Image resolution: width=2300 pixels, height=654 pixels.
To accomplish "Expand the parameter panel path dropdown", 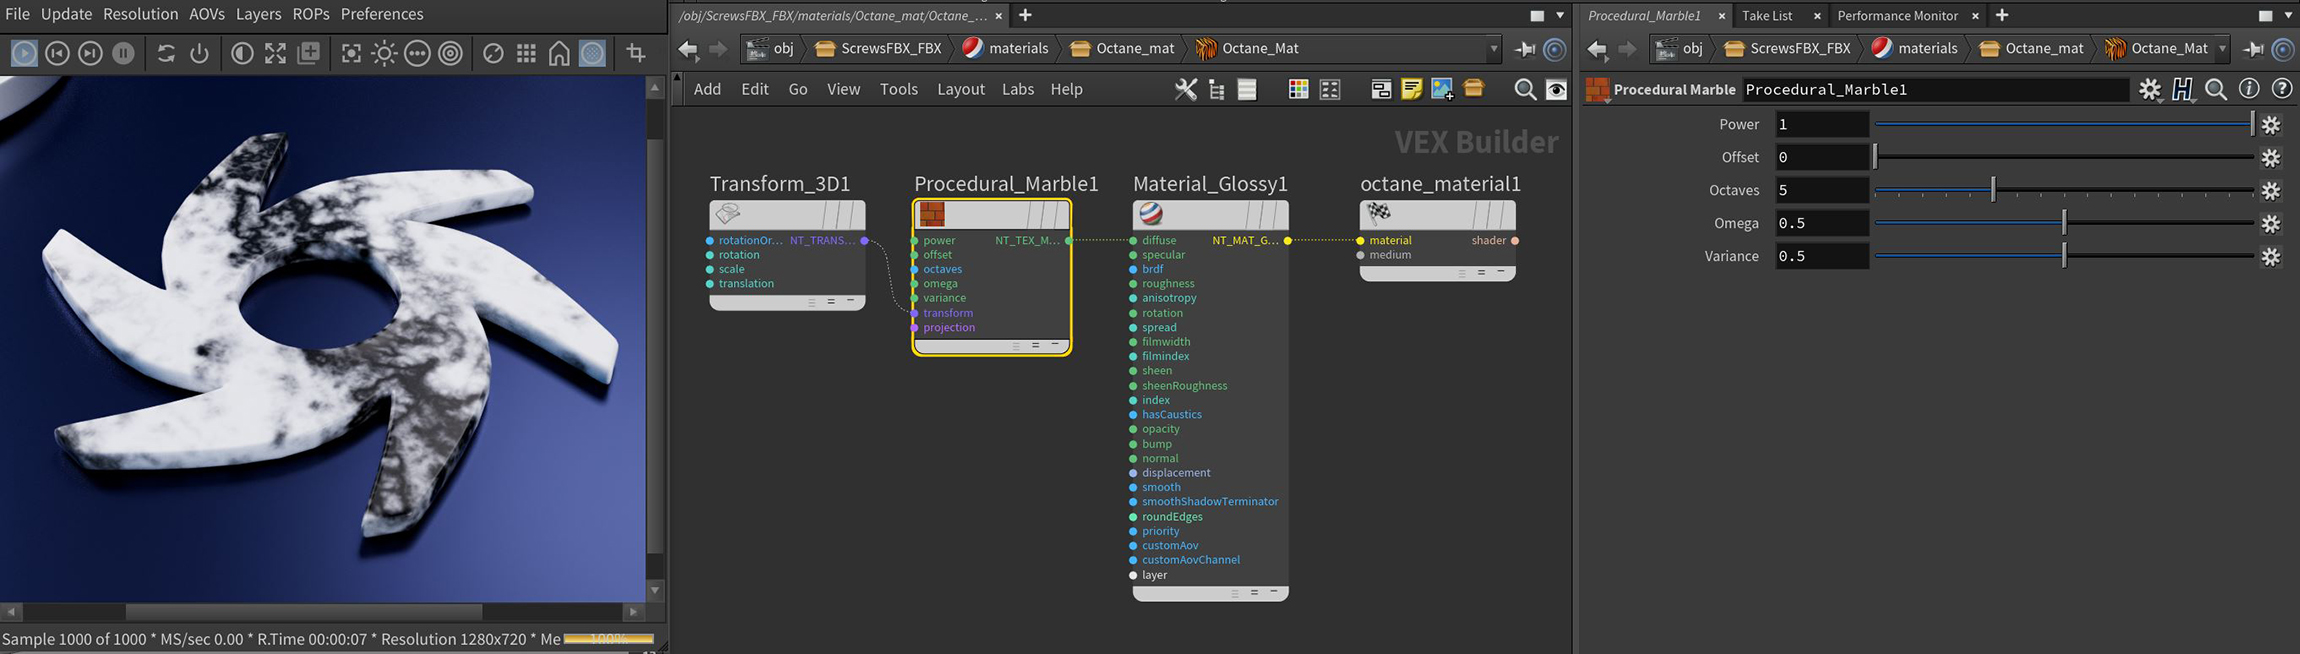I will coord(2222,48).
